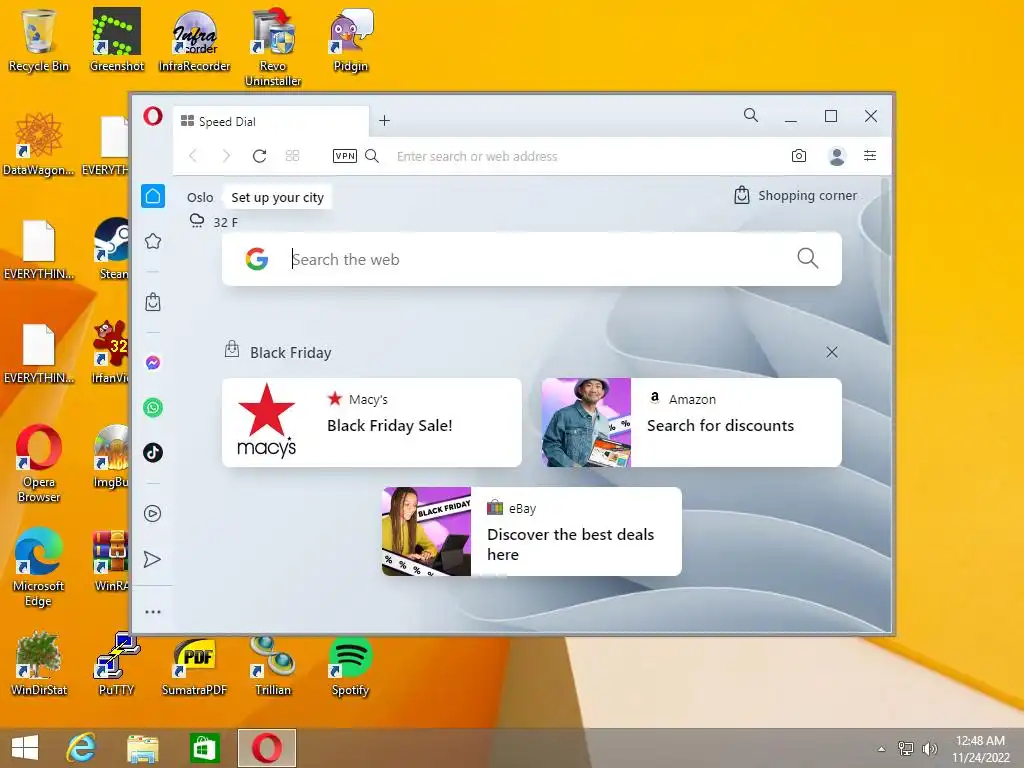
Task: Open the snapshot camera icon
Action: 799,156
